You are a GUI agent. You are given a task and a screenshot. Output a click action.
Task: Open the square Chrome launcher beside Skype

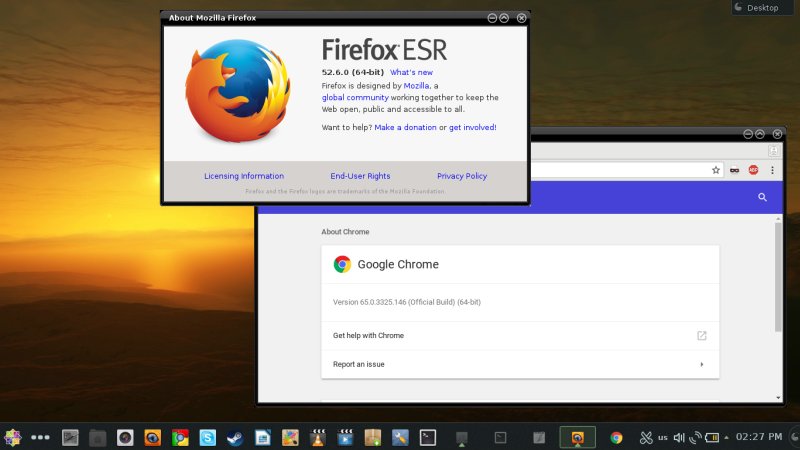(x=180, y=437)
